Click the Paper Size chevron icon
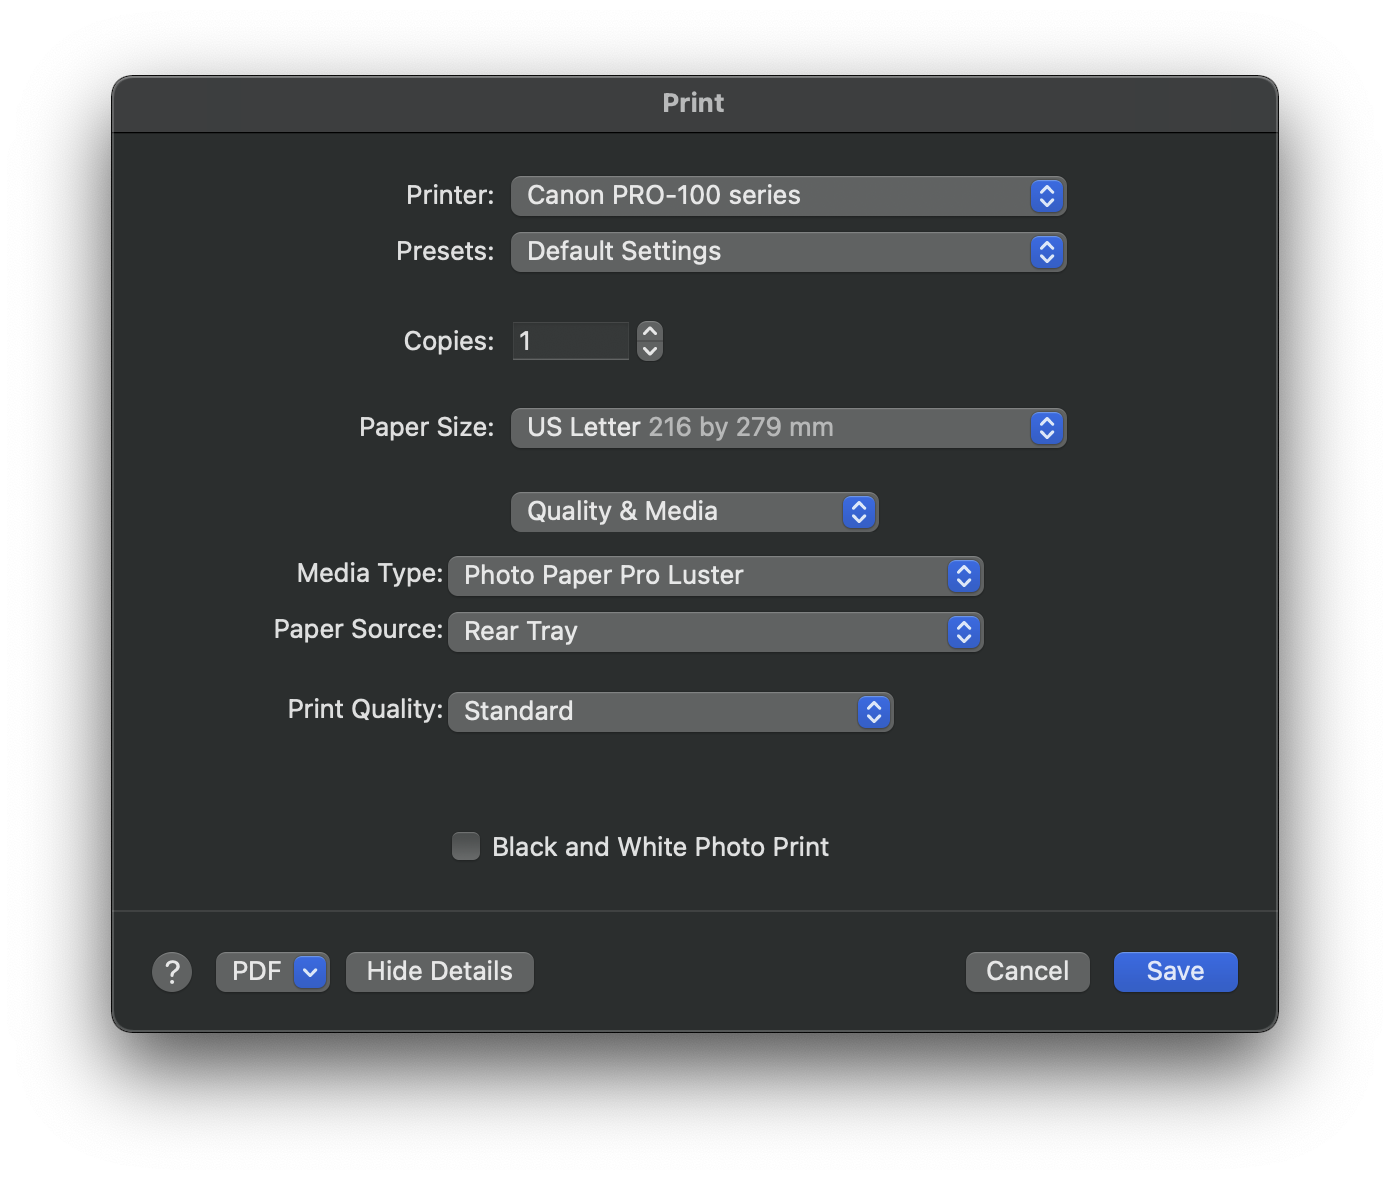The width and height of the screenshot is (1390, 1180). click(1046, 428)
